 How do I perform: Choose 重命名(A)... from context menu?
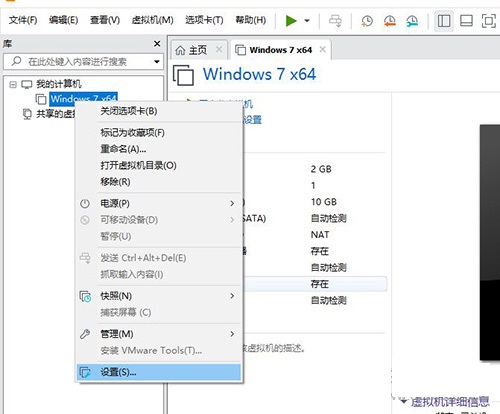(x=123, y=149)
